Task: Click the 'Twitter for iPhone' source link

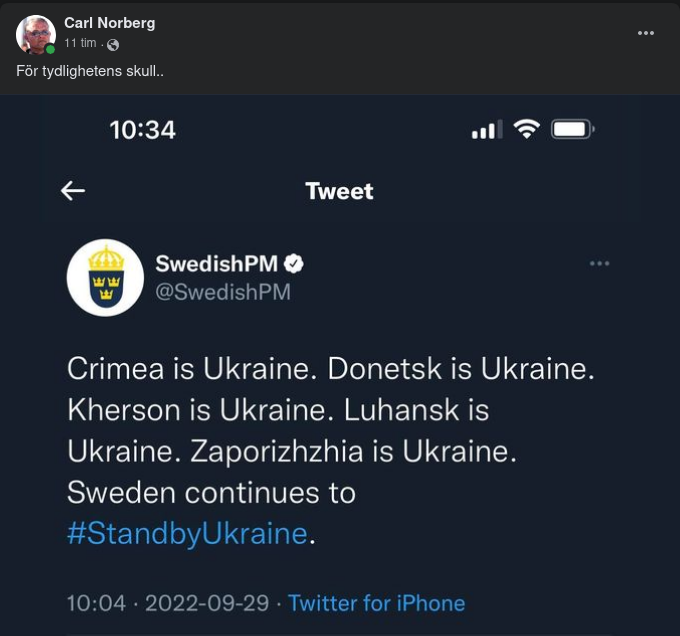Action: pyautogui.click(x=376, y=603)
